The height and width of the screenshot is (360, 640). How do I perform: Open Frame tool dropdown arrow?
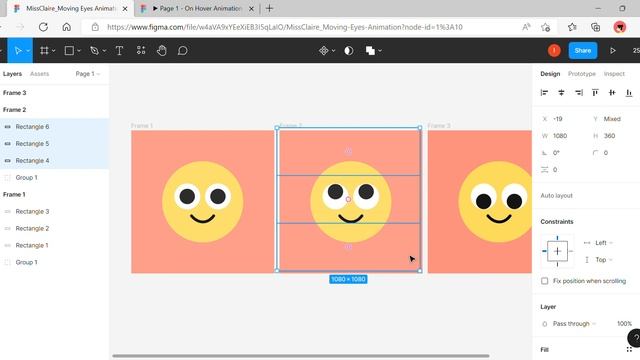click(x=53, y=51)
